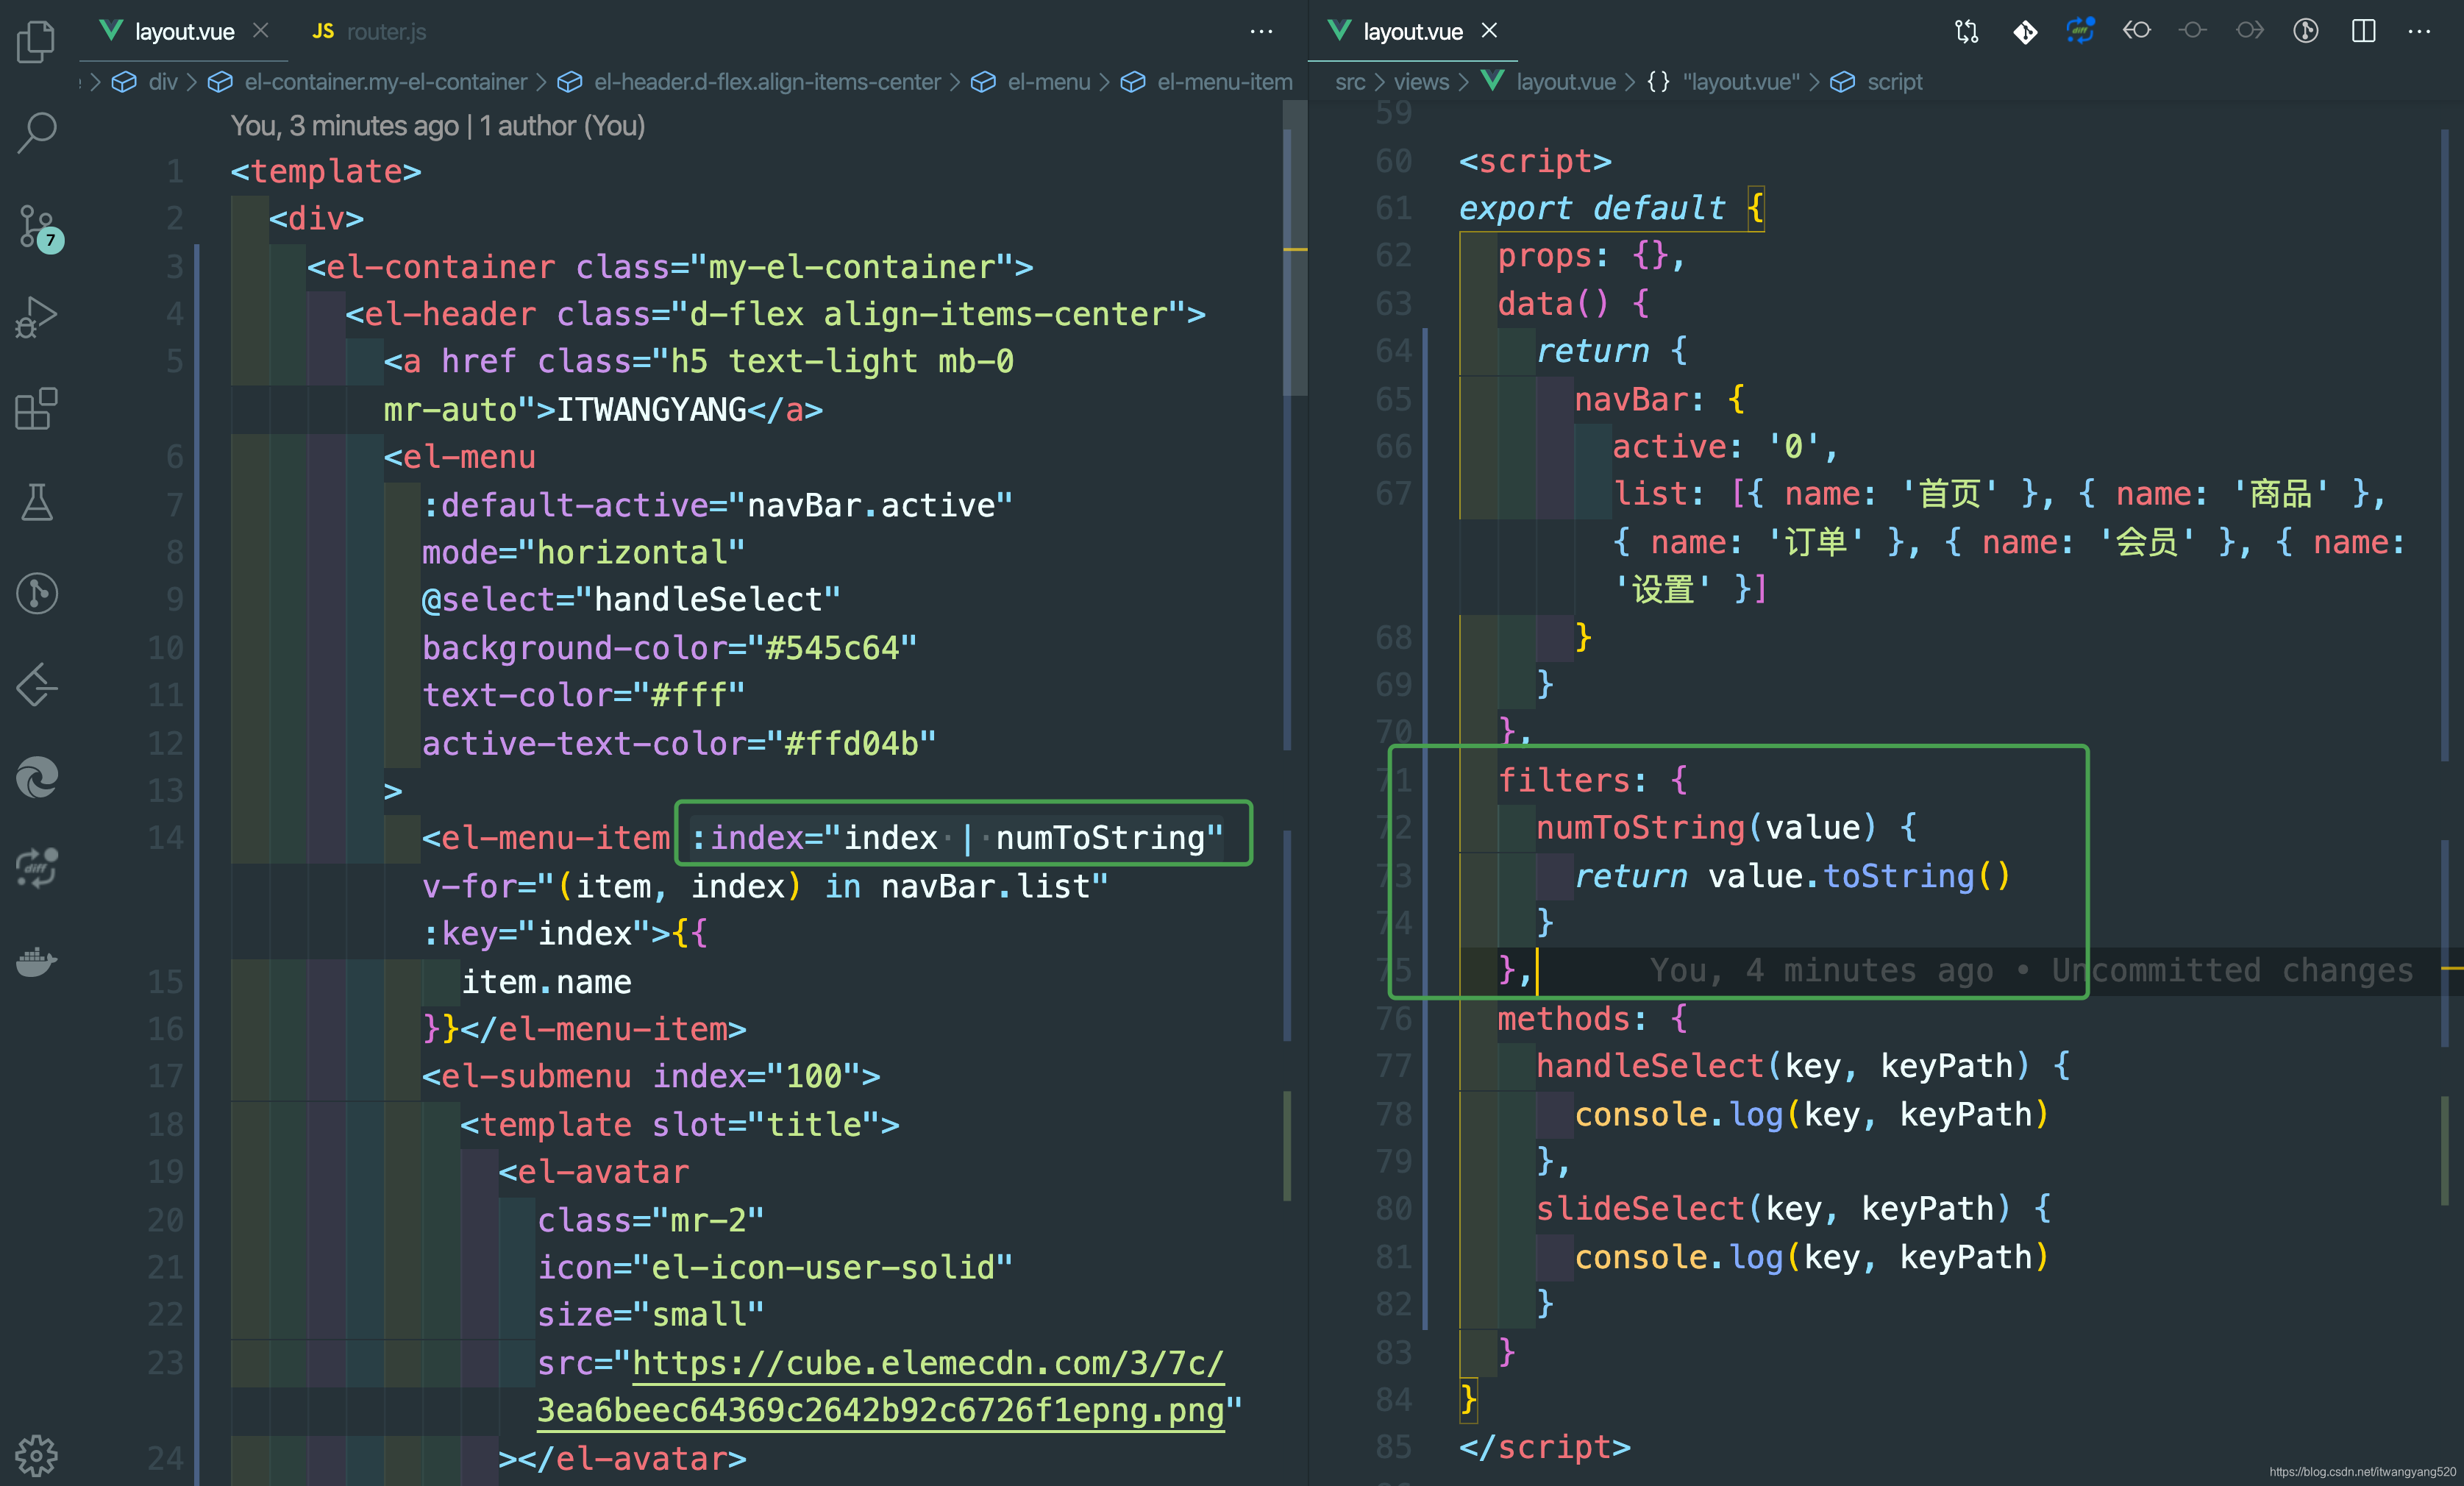Image resolution: width=2464 pixels, height=1486 pixels.
Task: Open more actions menu in right editor
Action: [x=2419, y=31]
